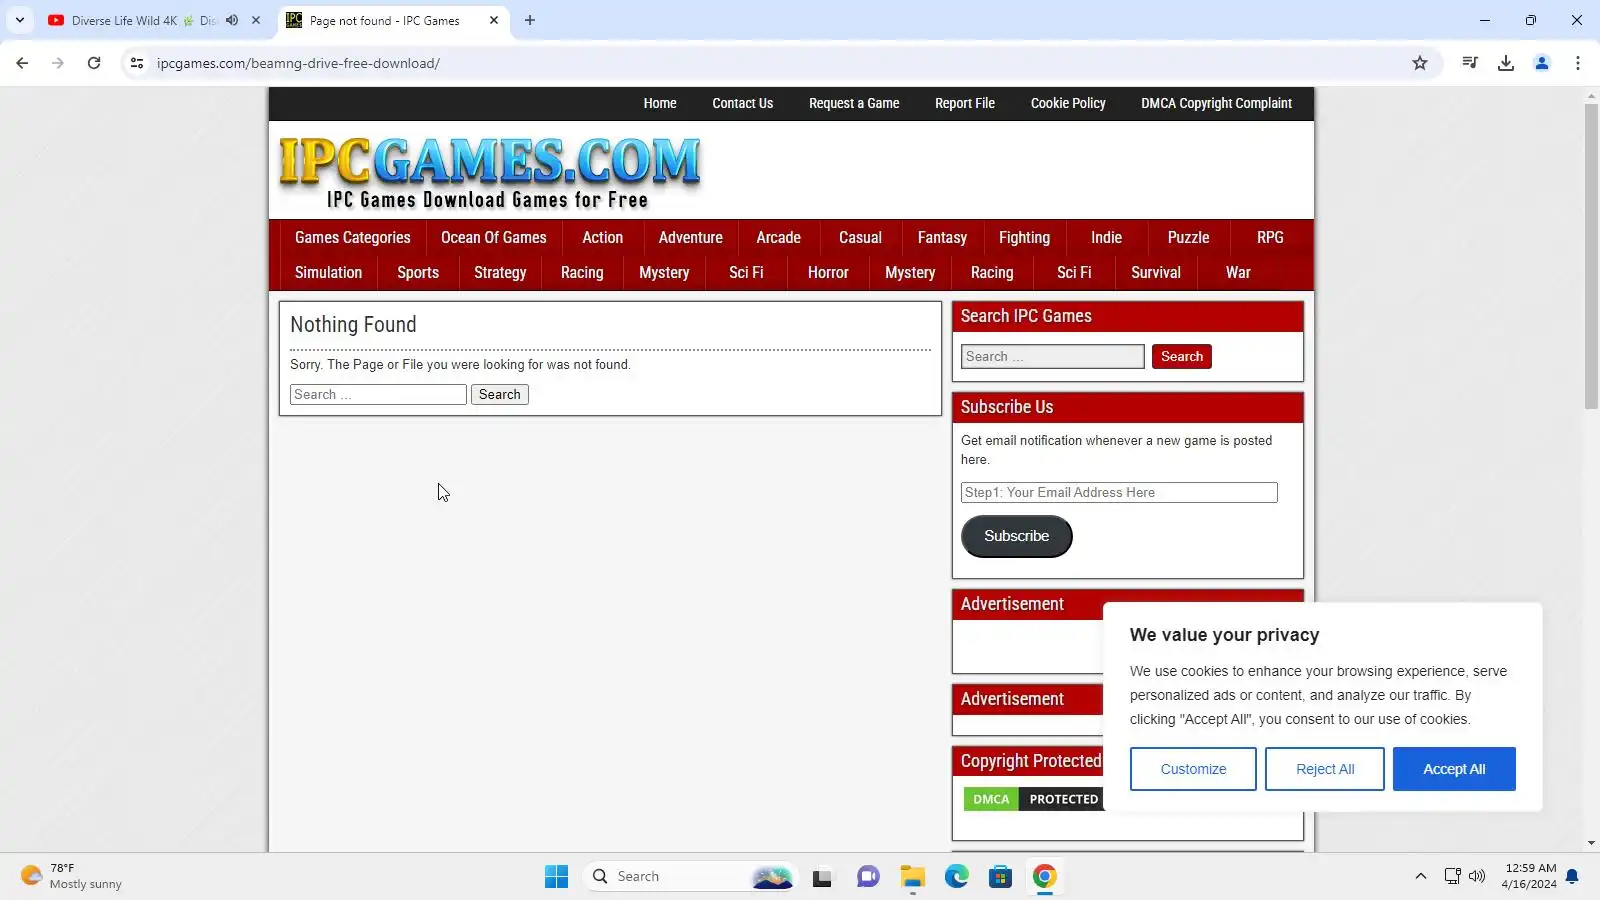Viewport: 1600px width, 900px height.
Task: Open the media control icon in toolbar
Action: coord(1470,63)
